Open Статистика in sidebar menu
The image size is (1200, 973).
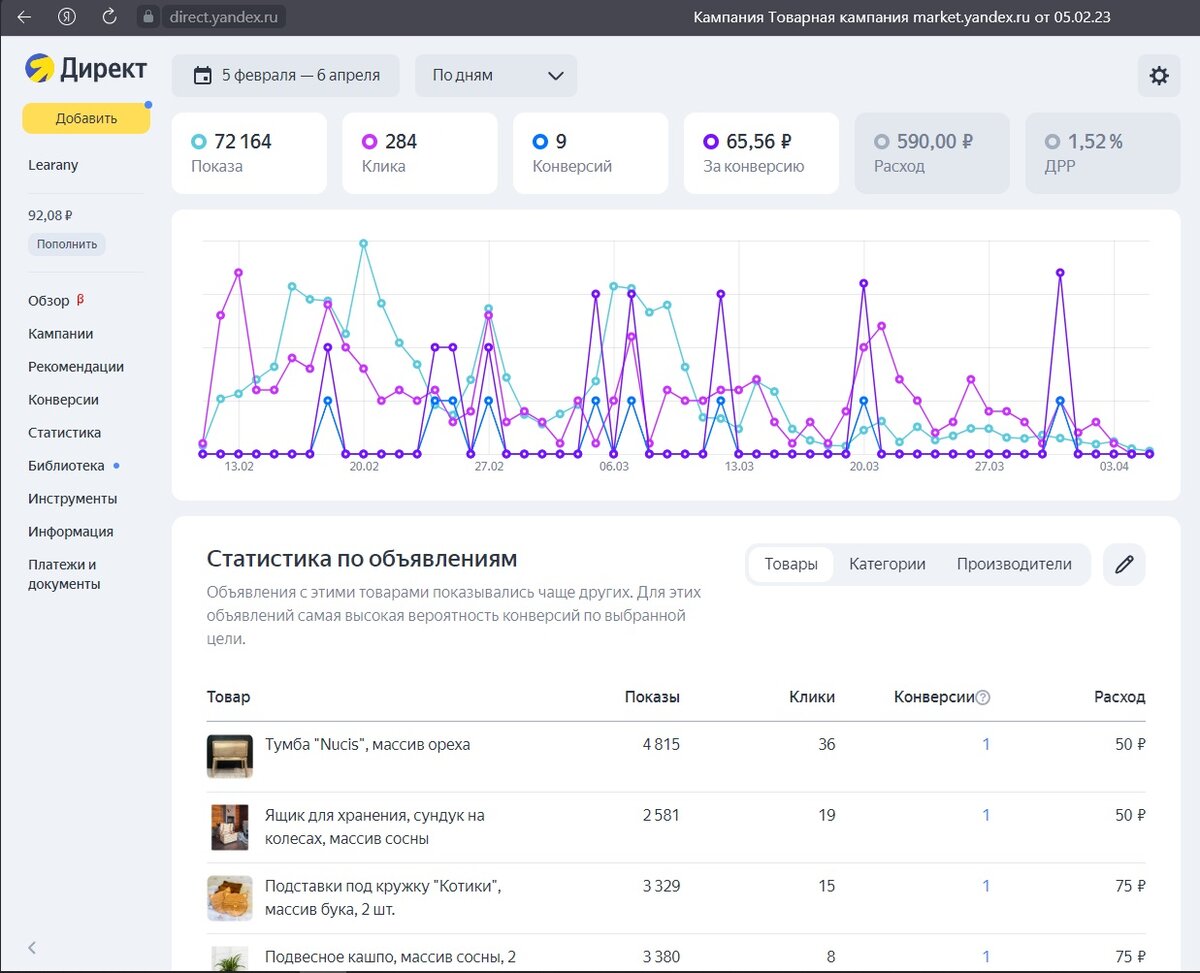(x=65, y=433)
